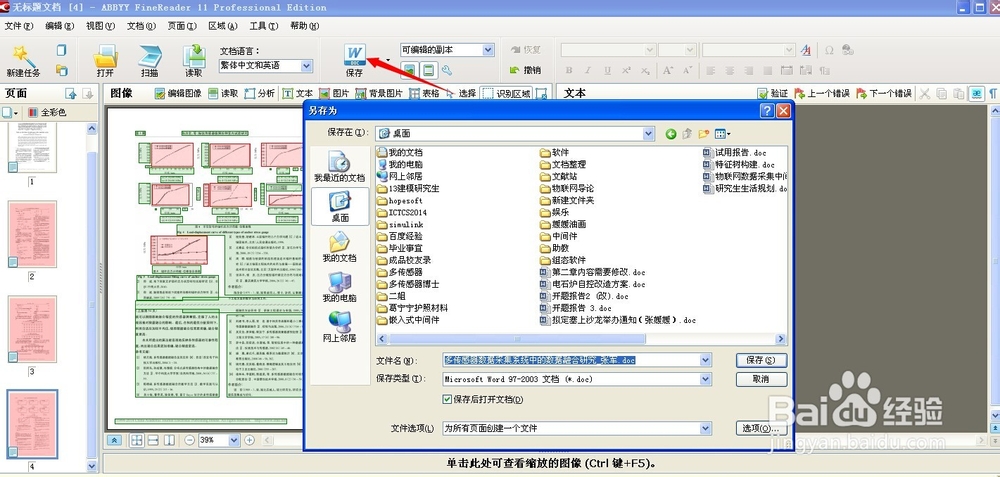Open the views menu dropdown in save dialog
The image size is (1000, 477).
[x=723, y=133]
